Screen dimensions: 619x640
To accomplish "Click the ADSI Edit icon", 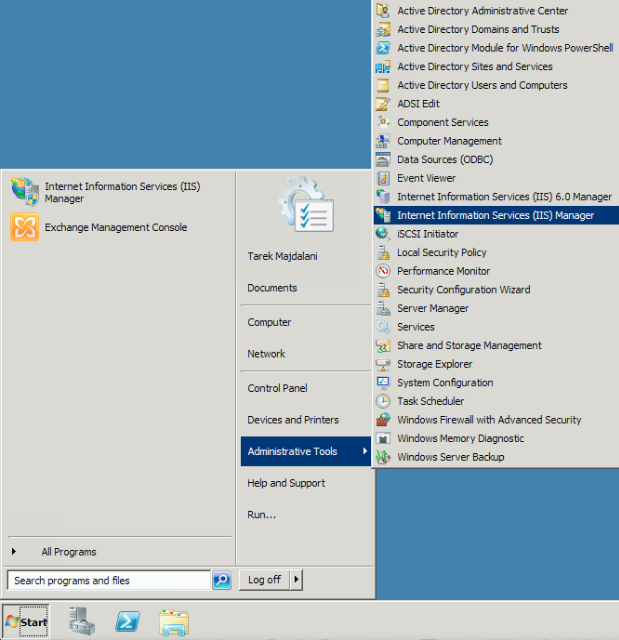I will pyautogui.click(x=383, y=104).
